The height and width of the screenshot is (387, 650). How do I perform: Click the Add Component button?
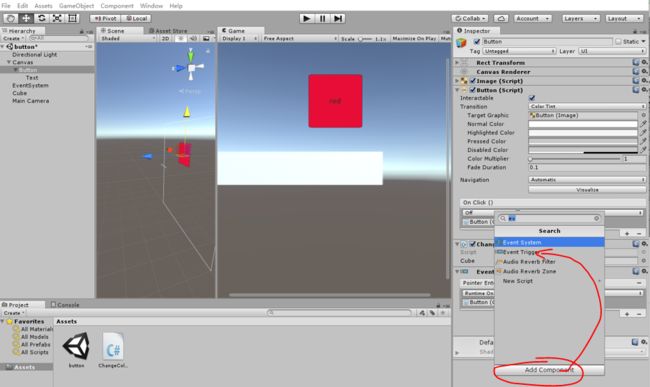coord(549,370)
